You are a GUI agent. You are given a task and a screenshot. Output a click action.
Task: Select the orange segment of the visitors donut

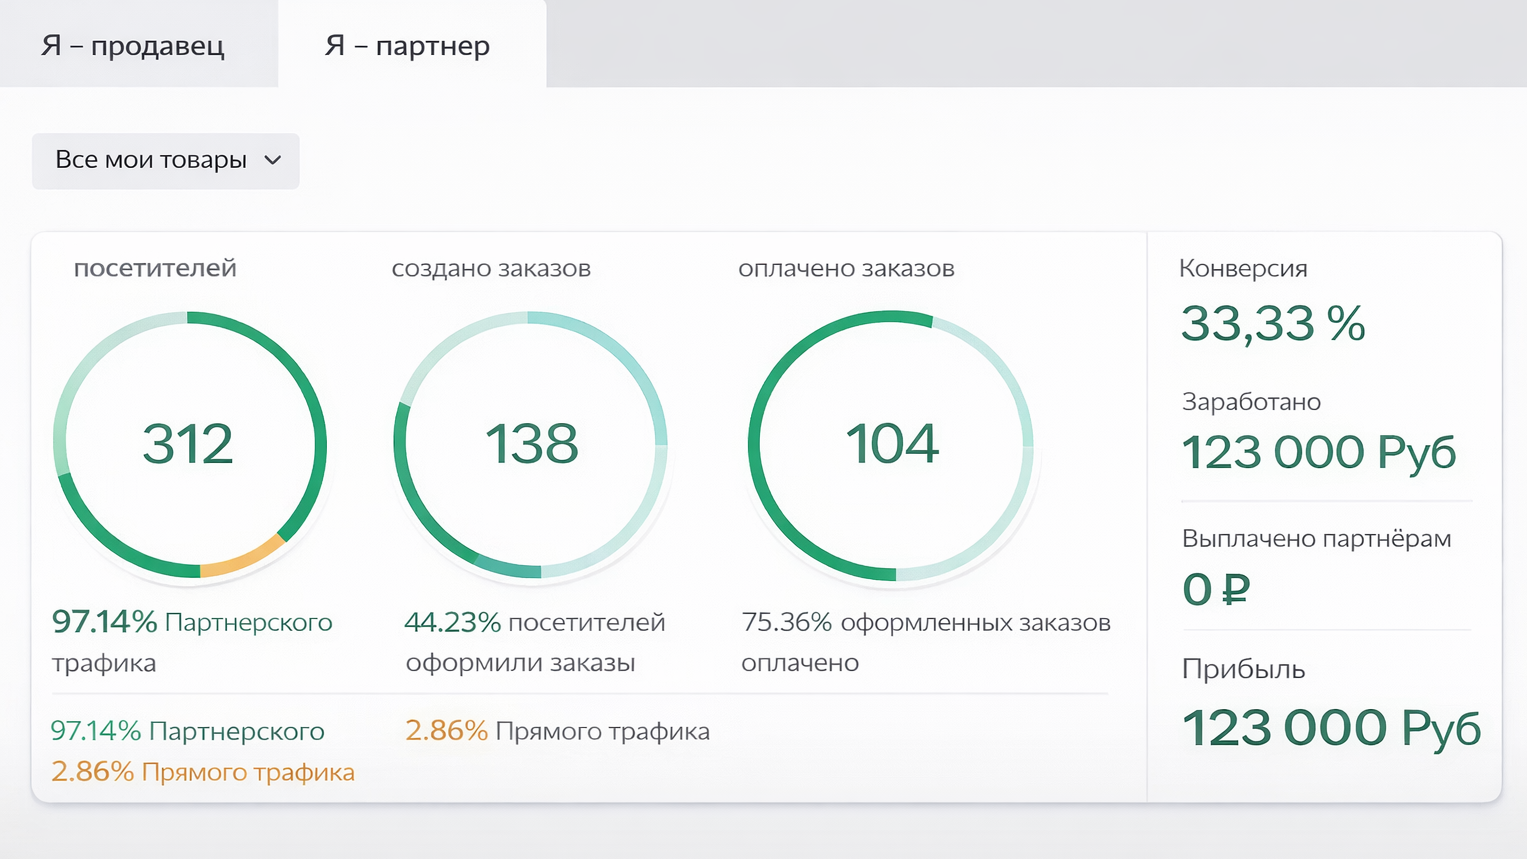245,557
